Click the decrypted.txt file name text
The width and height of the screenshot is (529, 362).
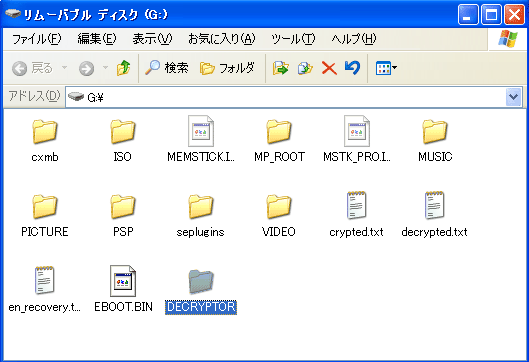click(x=435, y=232)
